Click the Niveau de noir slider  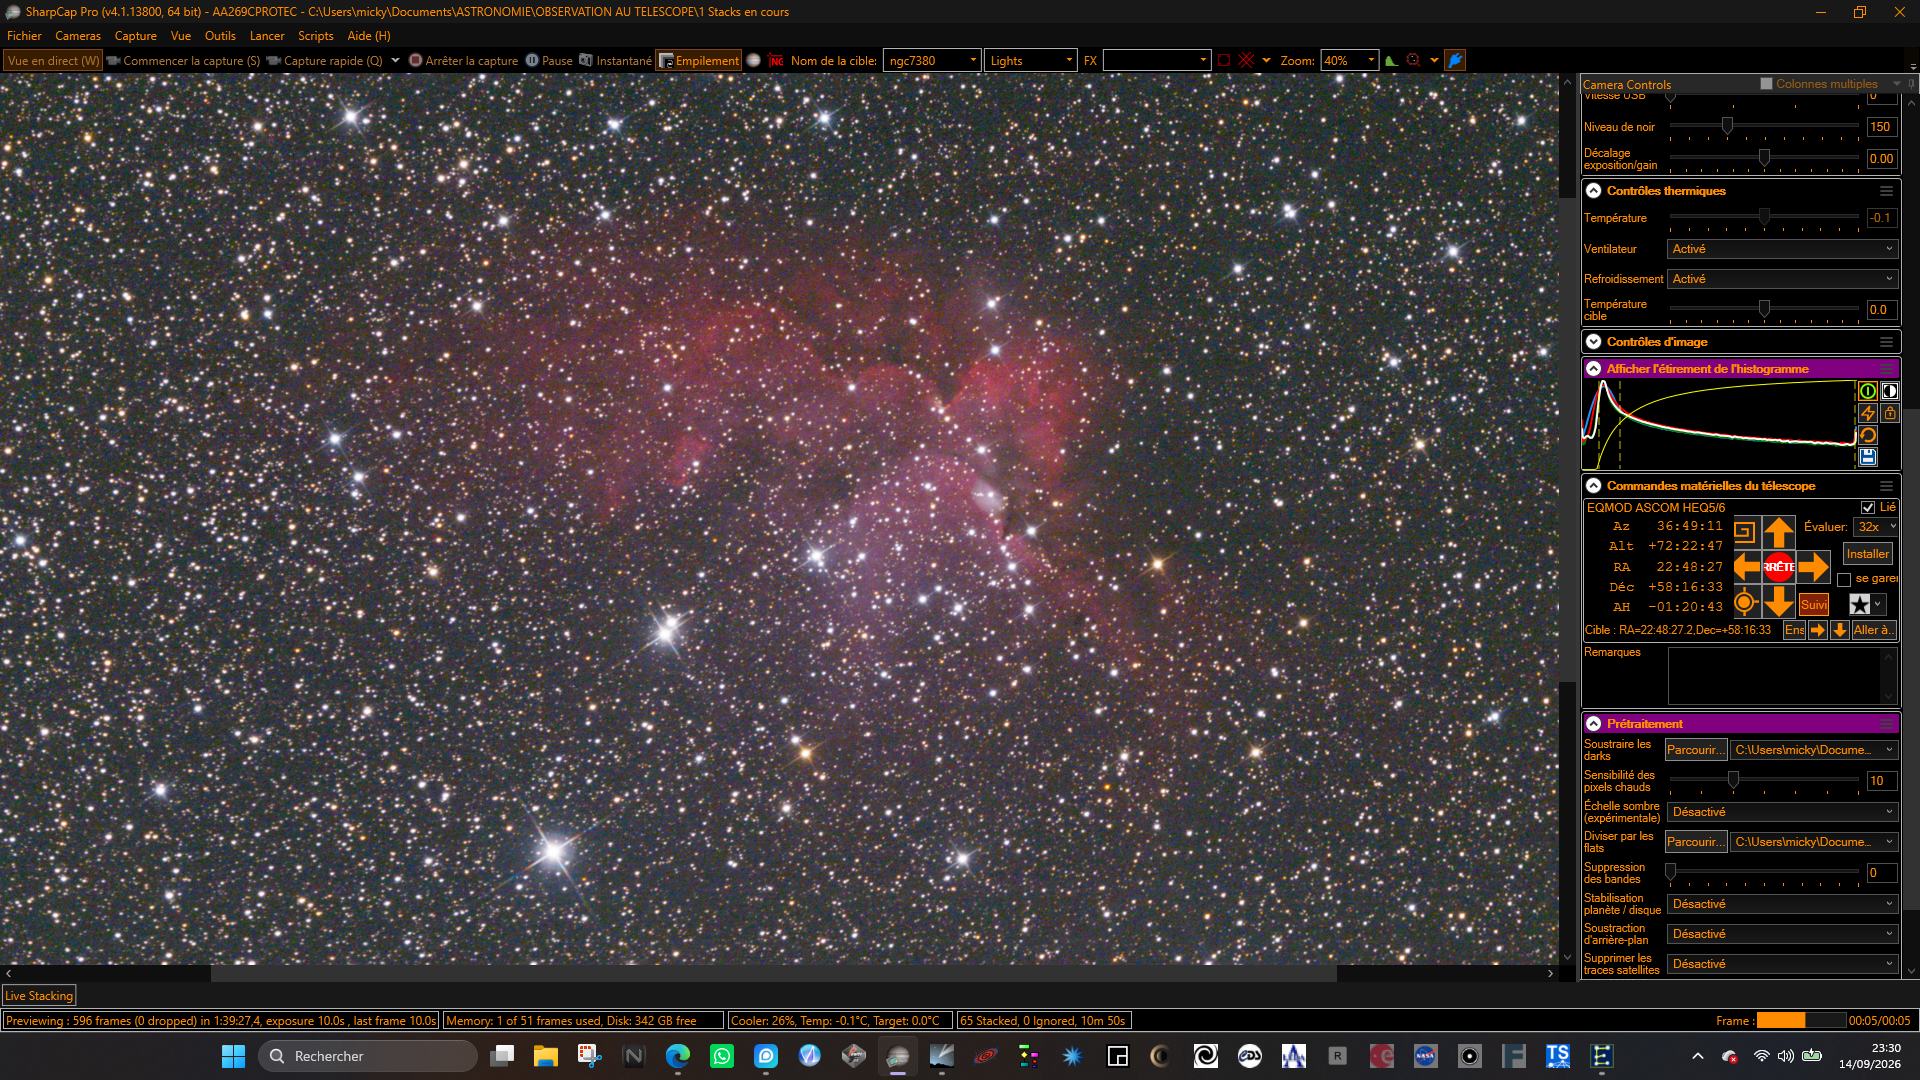click(x=1763, y=127)
